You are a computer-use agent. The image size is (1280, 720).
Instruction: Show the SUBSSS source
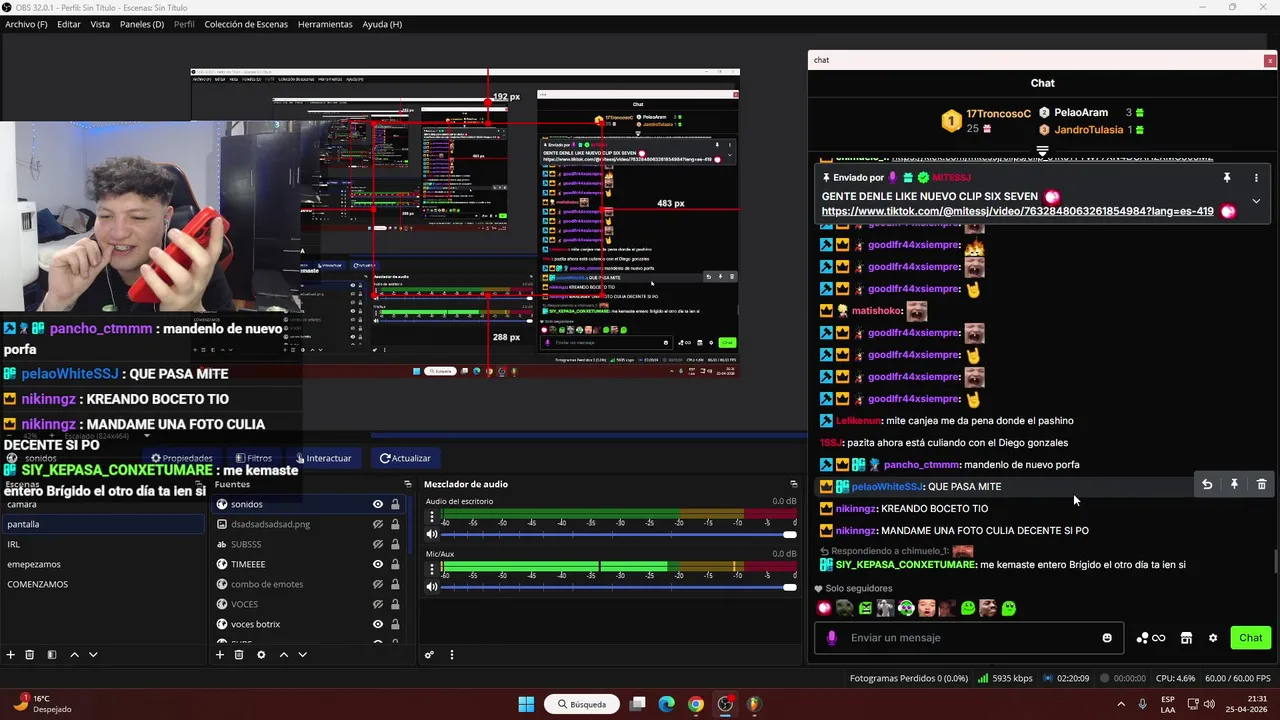click(378, 544)
